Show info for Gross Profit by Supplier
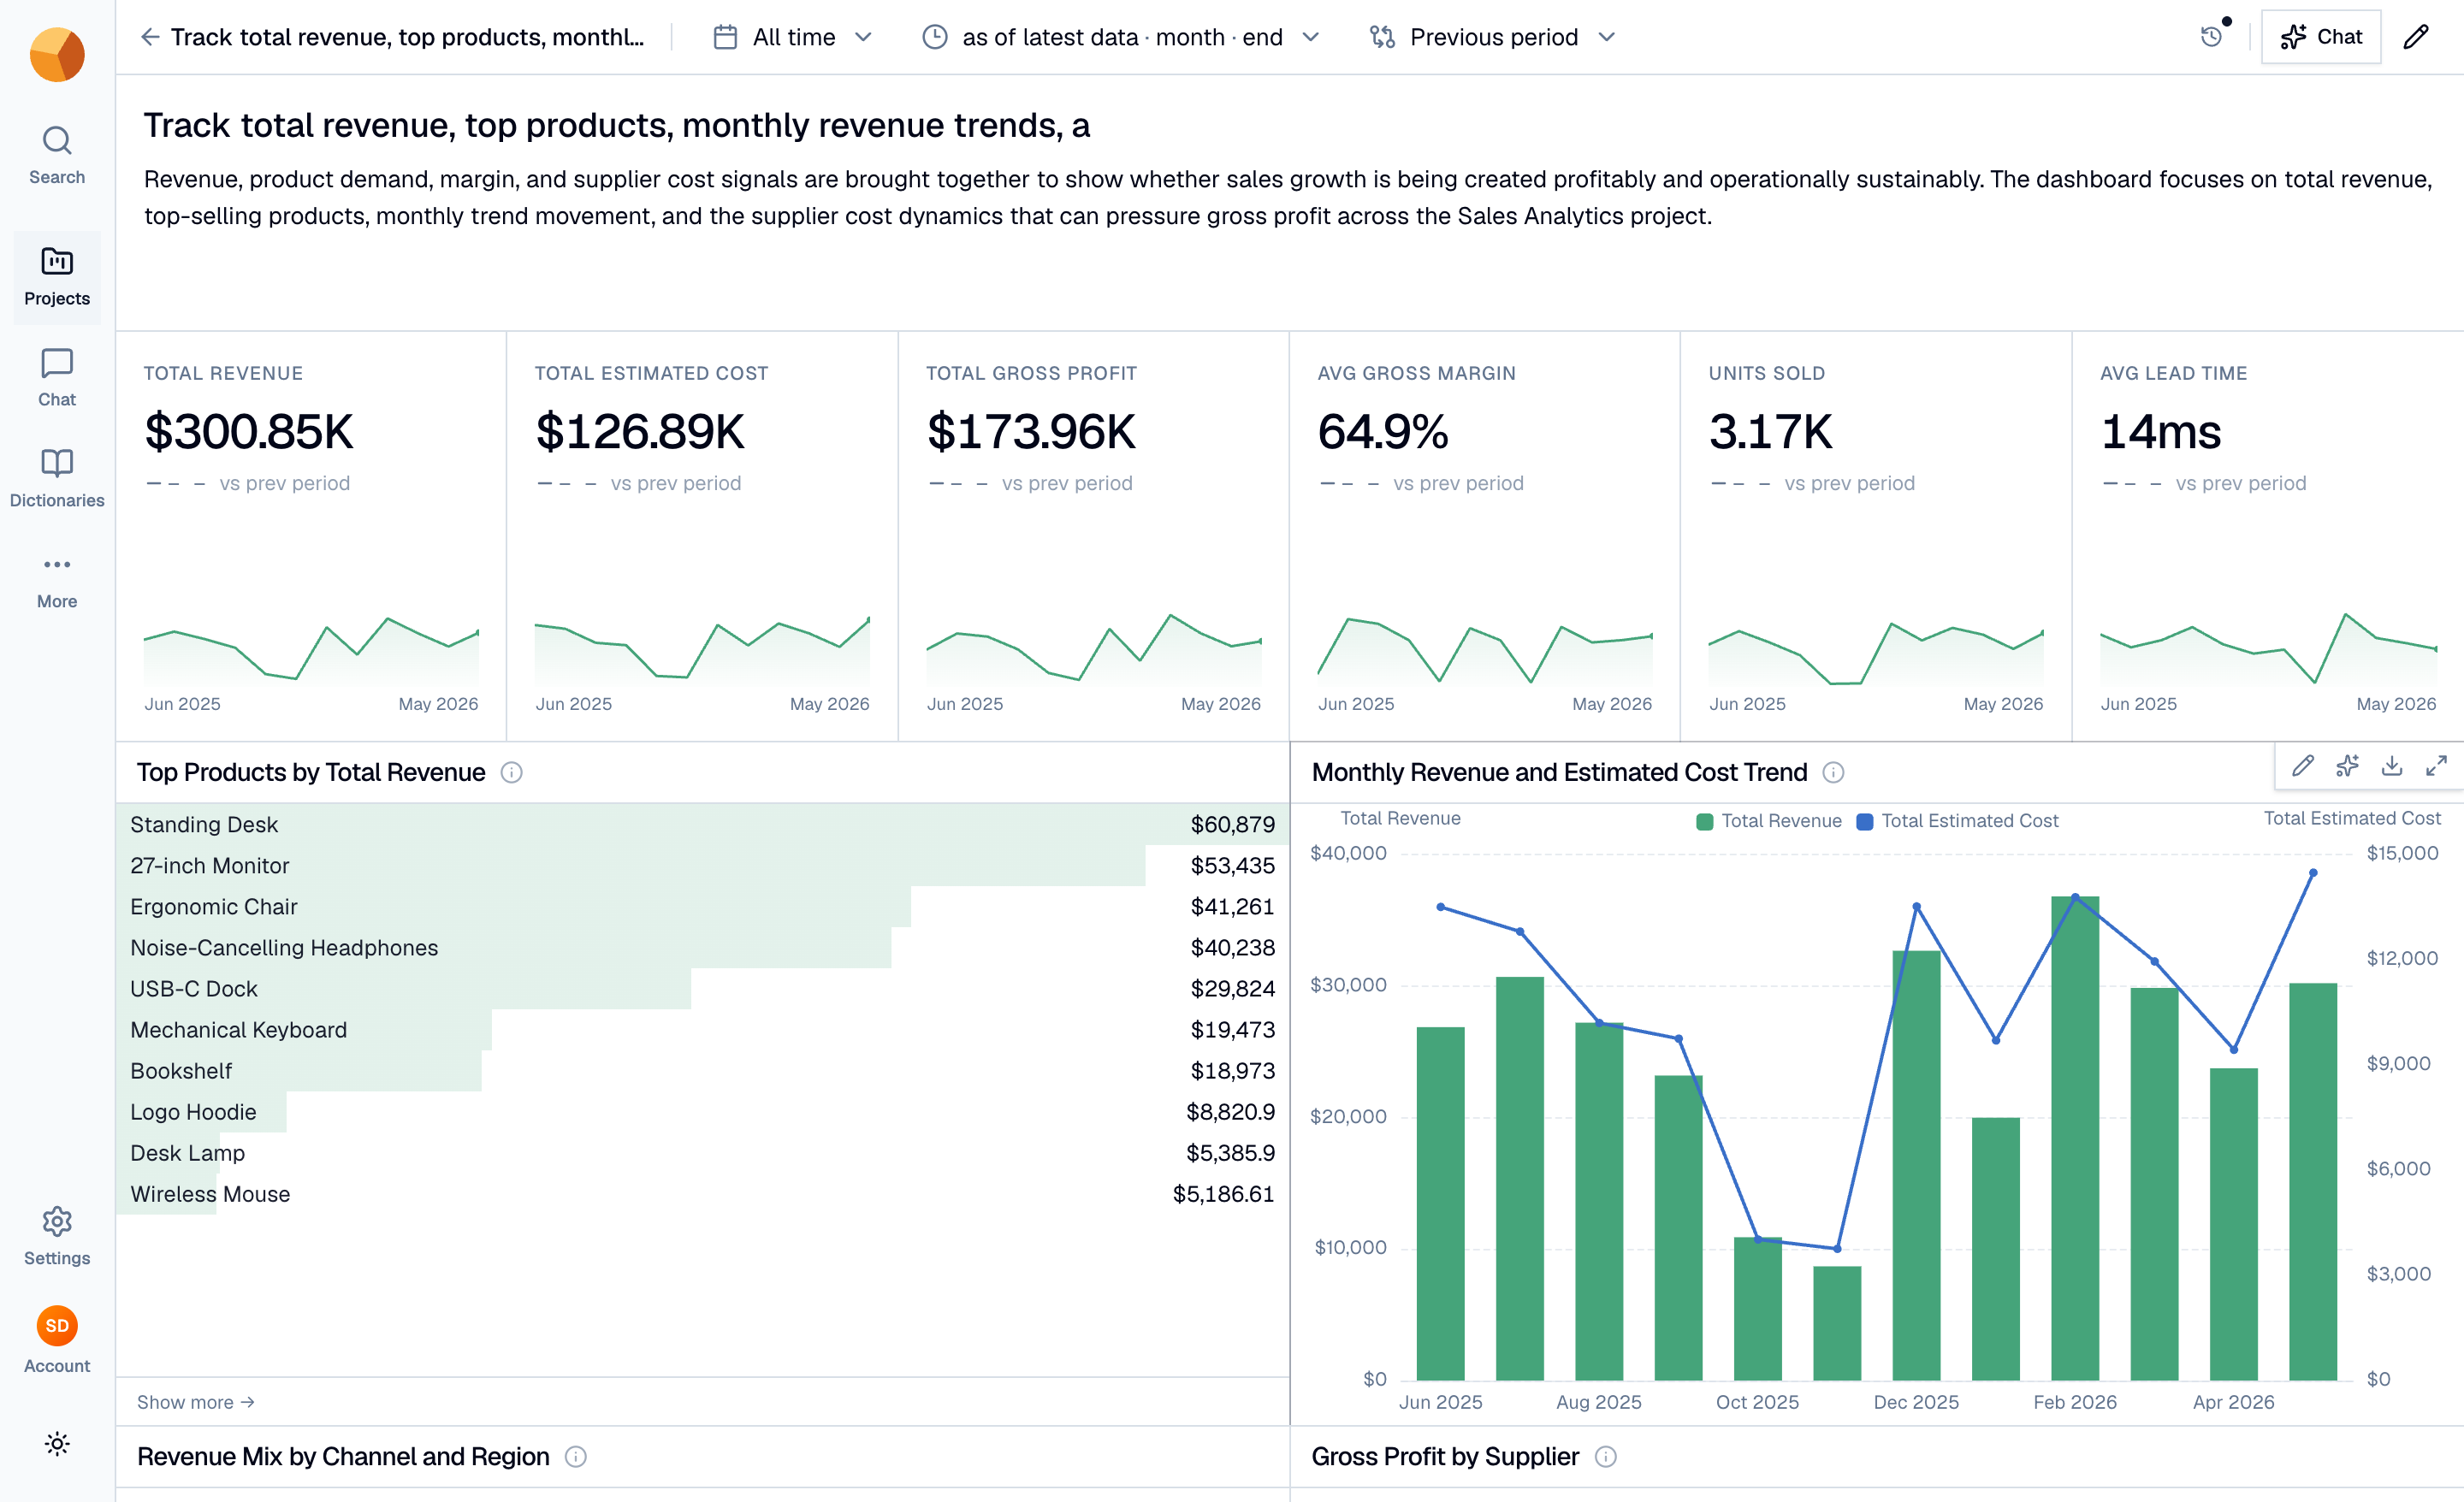Screen dimensions: 2464x1502 [x=1605, y=1456]
